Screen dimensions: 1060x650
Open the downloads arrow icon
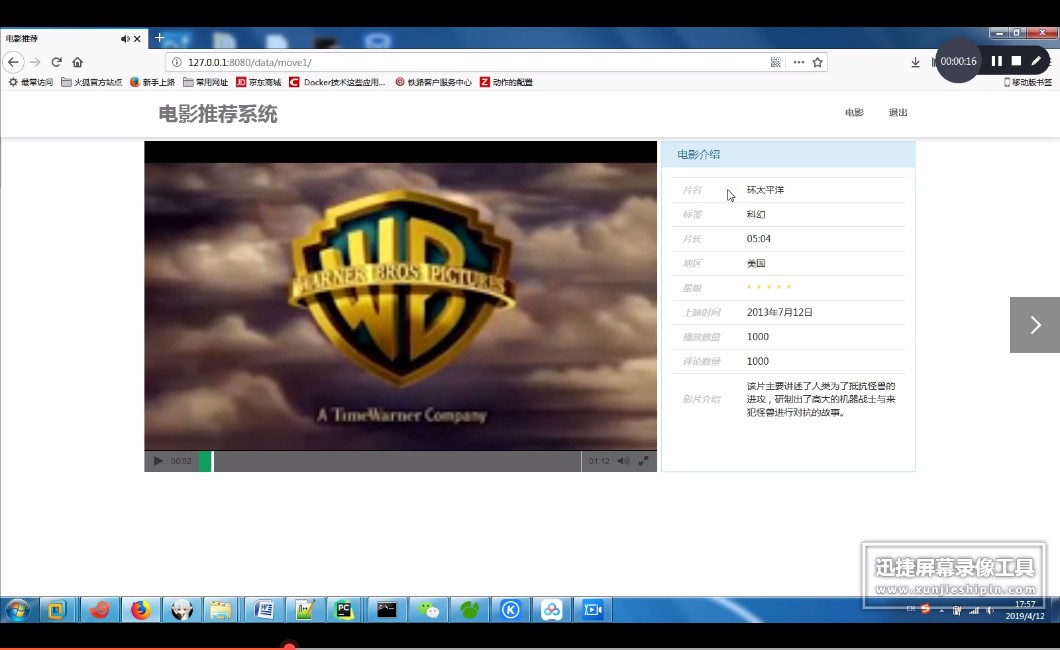915,62
